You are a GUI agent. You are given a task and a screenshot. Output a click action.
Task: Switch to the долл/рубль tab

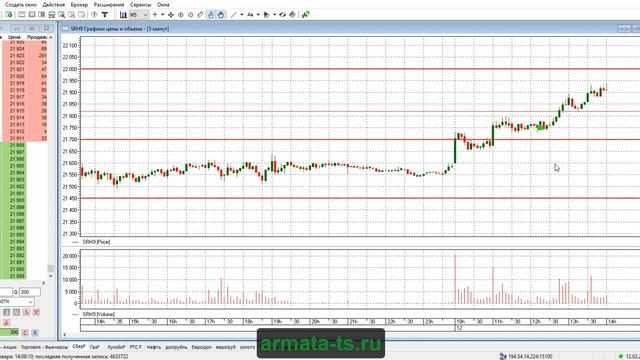click(176, 347)
